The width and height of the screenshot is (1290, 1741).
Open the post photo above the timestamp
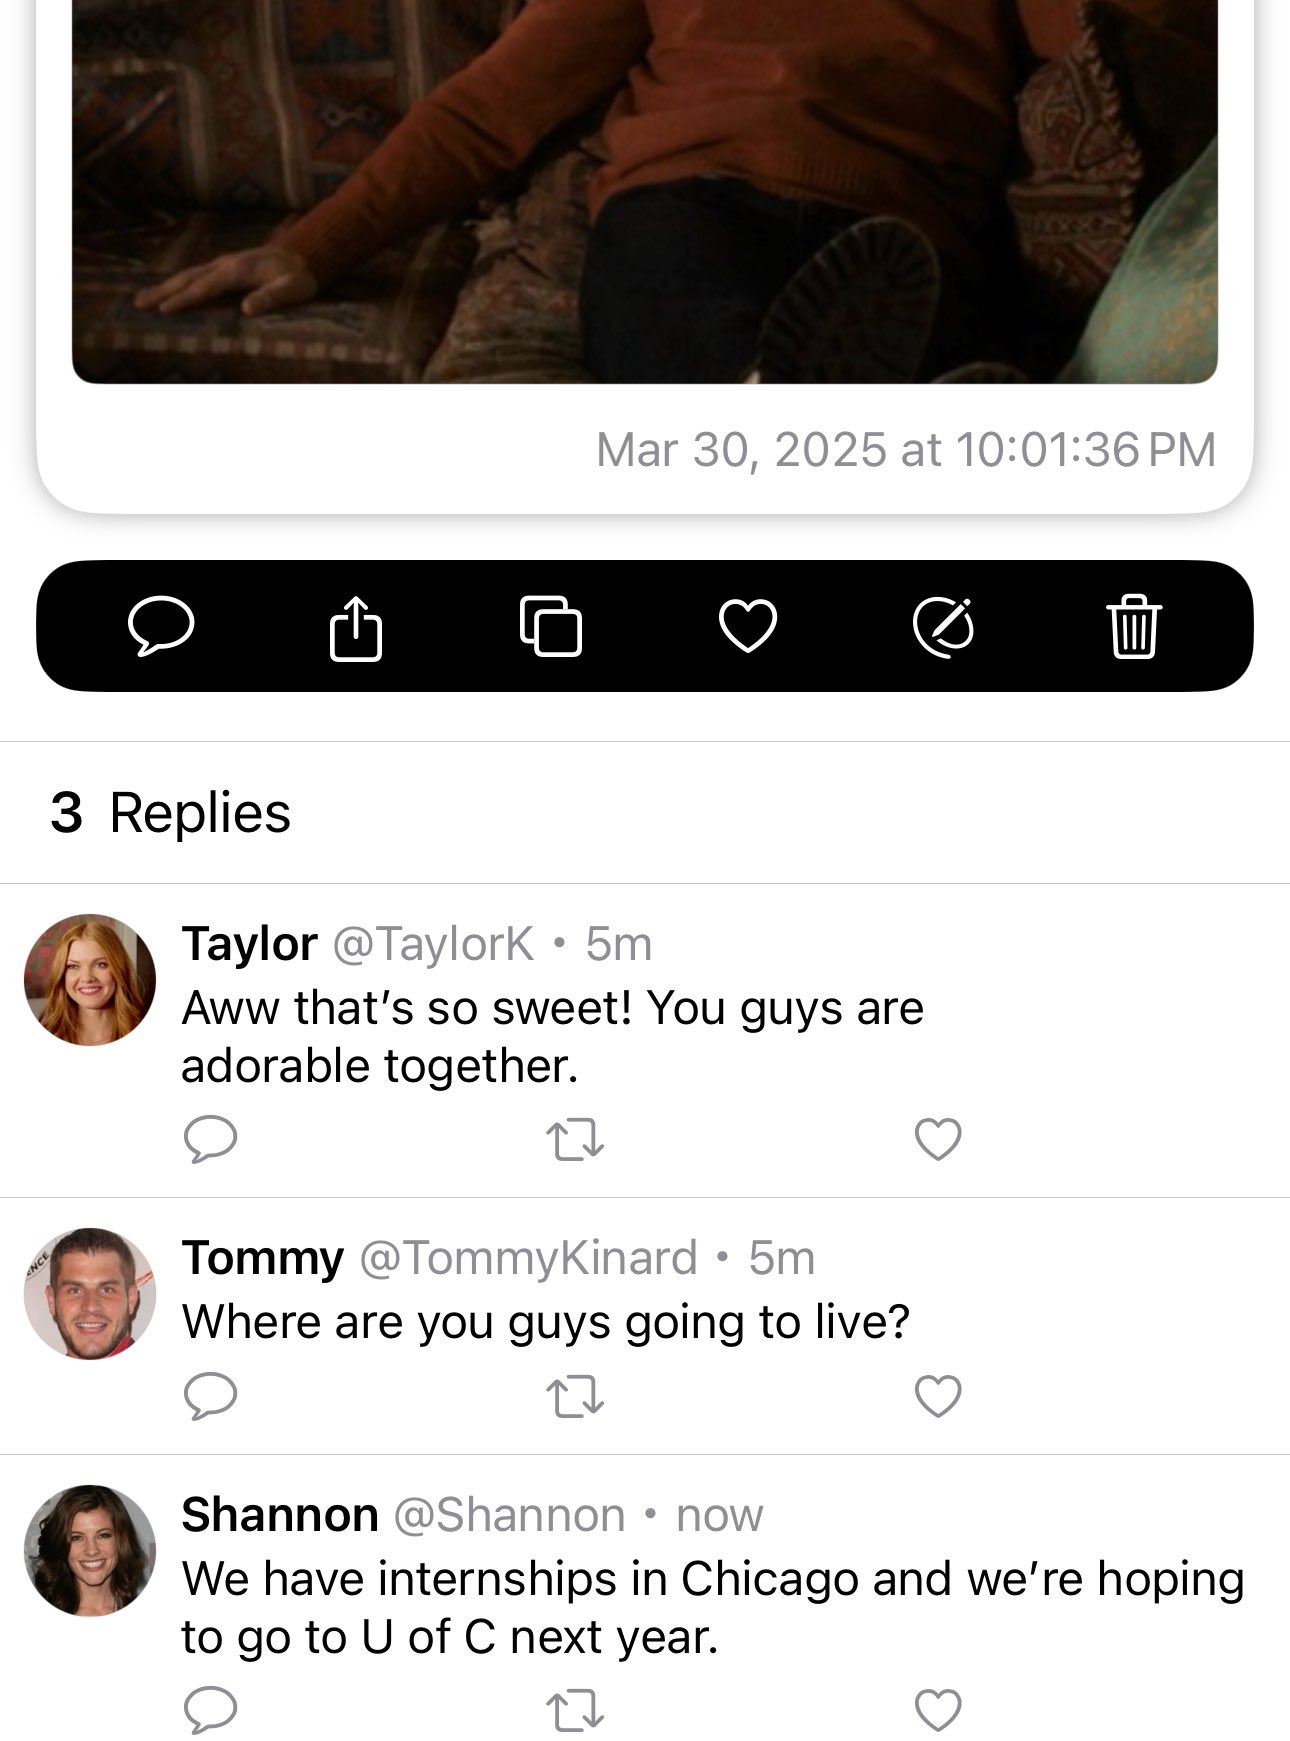[645, 191]
